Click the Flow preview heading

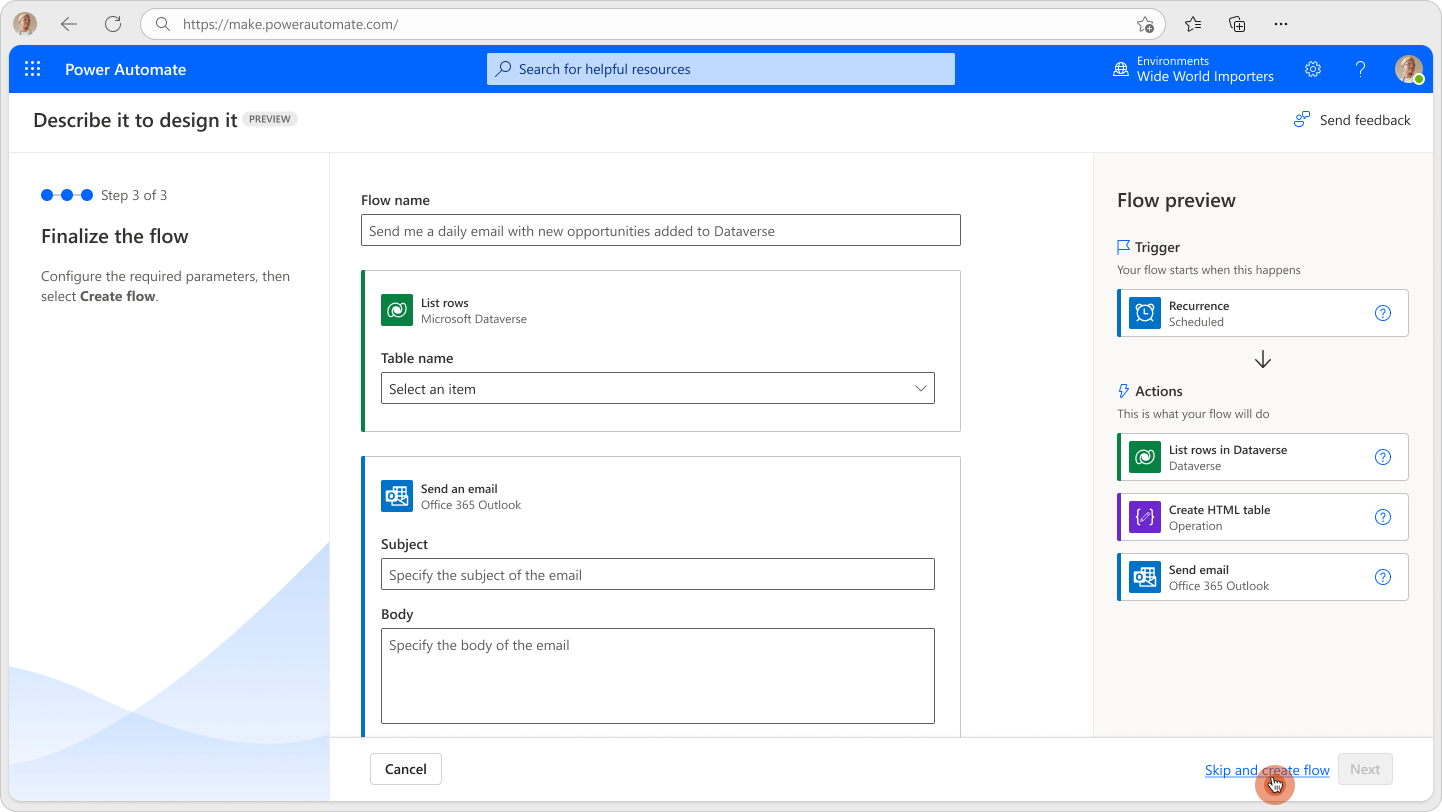click(1176, 200)
